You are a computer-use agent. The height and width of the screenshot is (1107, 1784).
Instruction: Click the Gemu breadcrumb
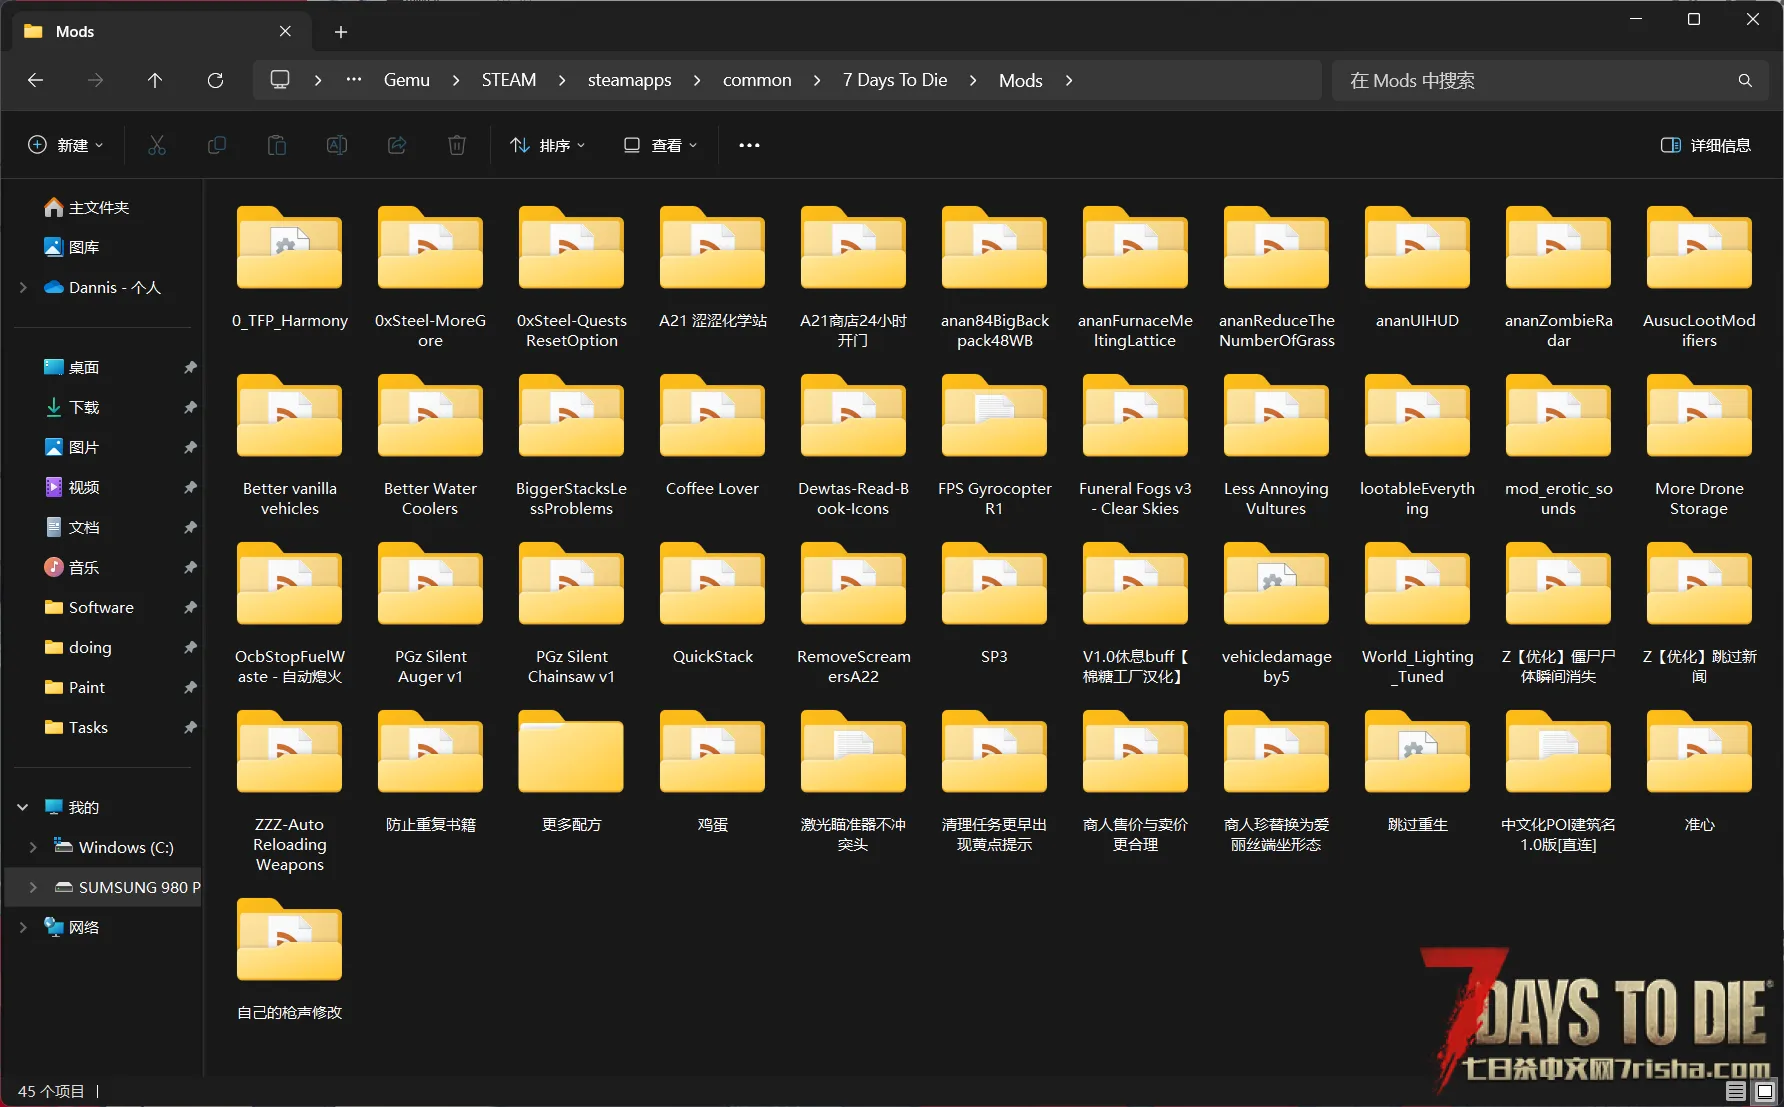coord(407,80)
